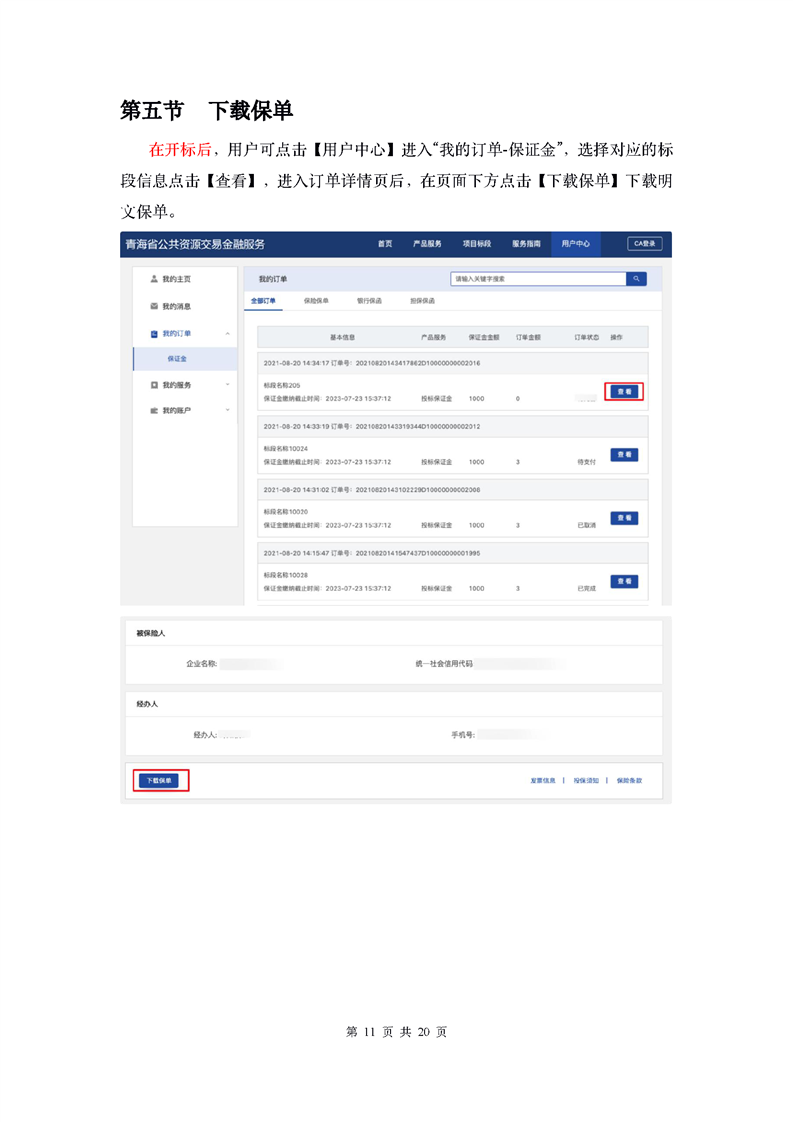
Task: Go to 服务指南 in top navigation
Action: [x=526, y=244]
